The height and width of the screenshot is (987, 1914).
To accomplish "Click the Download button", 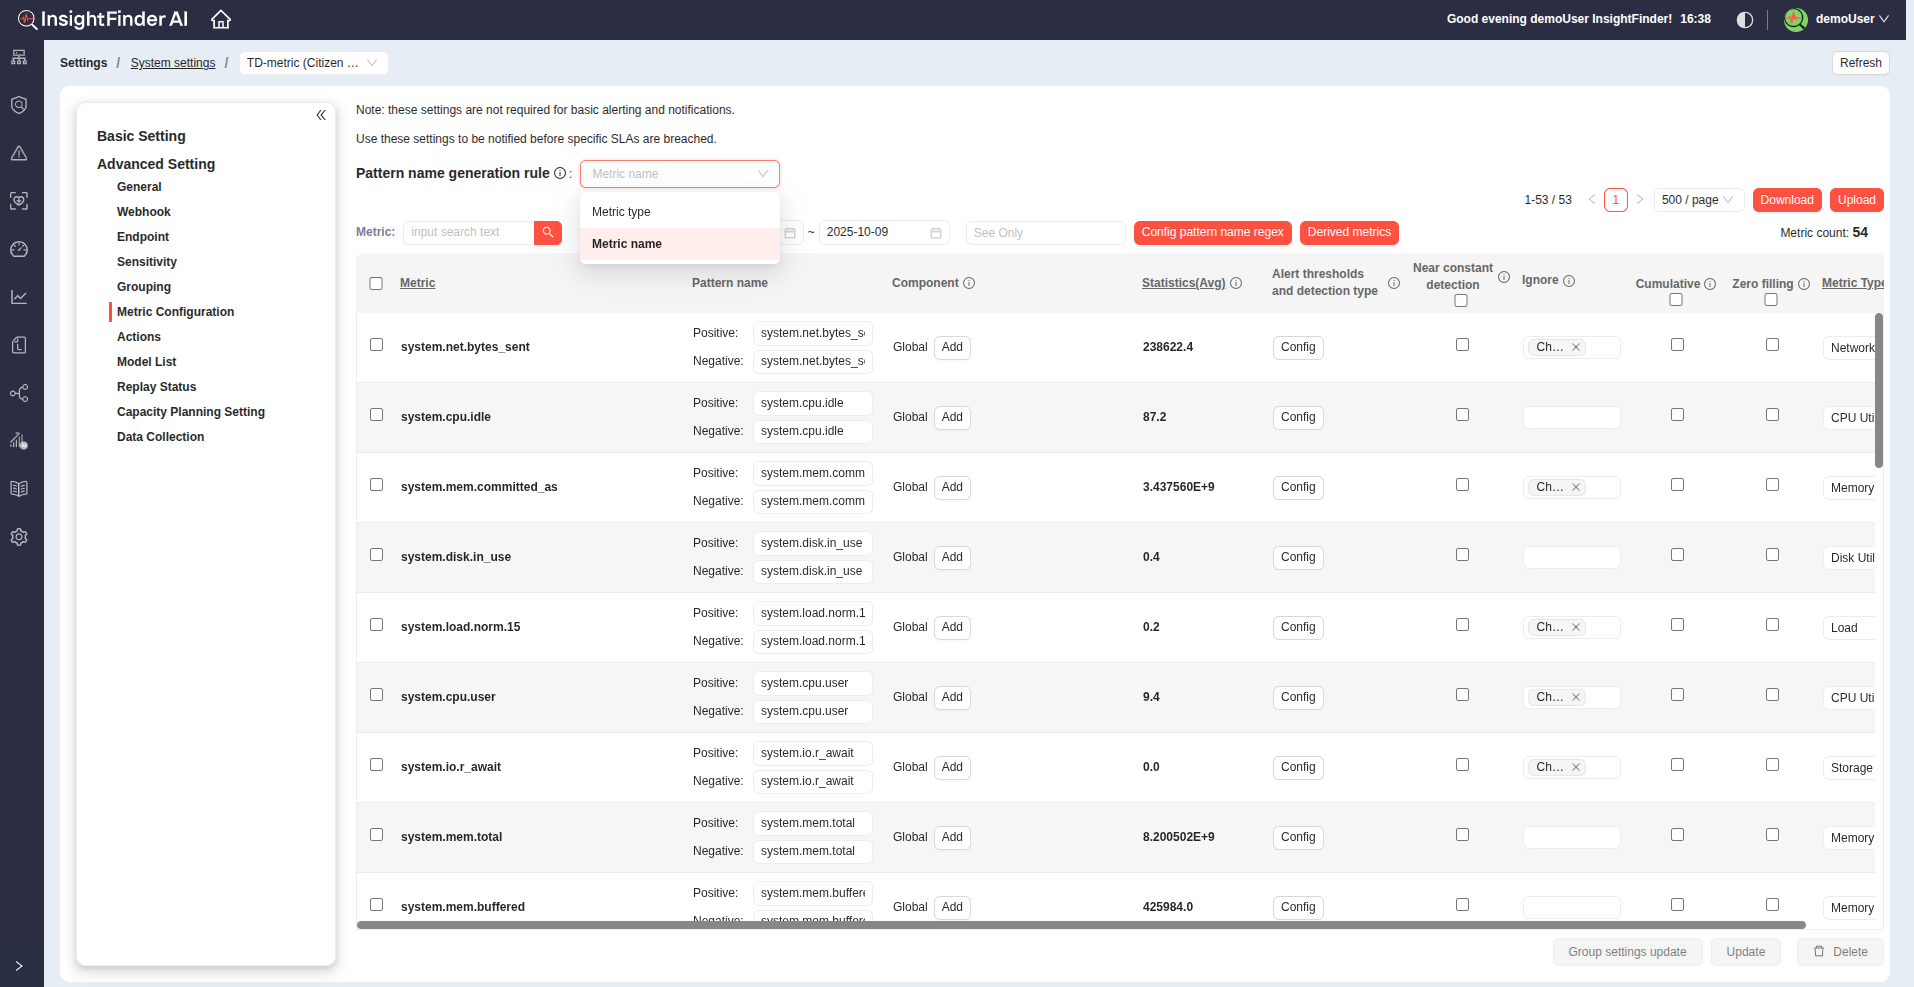I will pos(1786,200).
